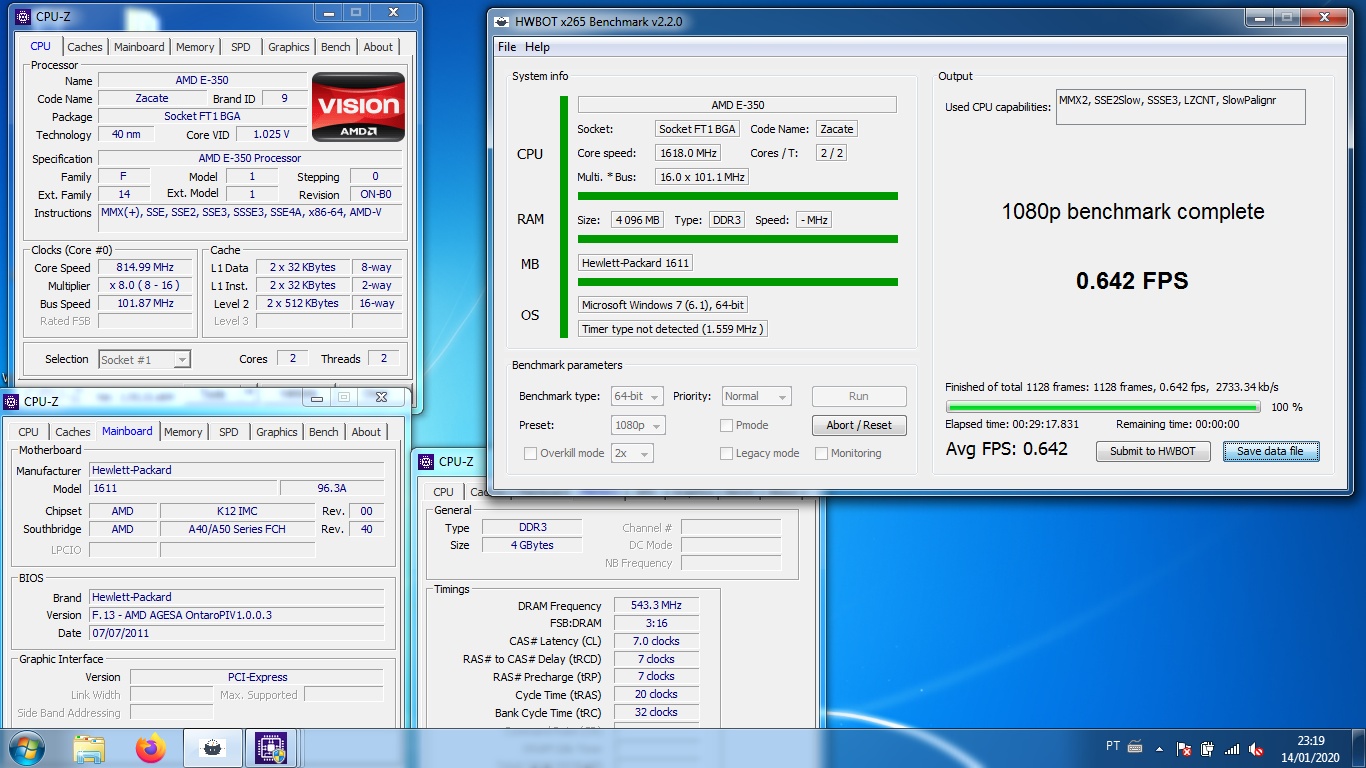Click the Southbridge A40/A50 Series FCH field
Screen dimensions: 1366x768
coord(237,529)
